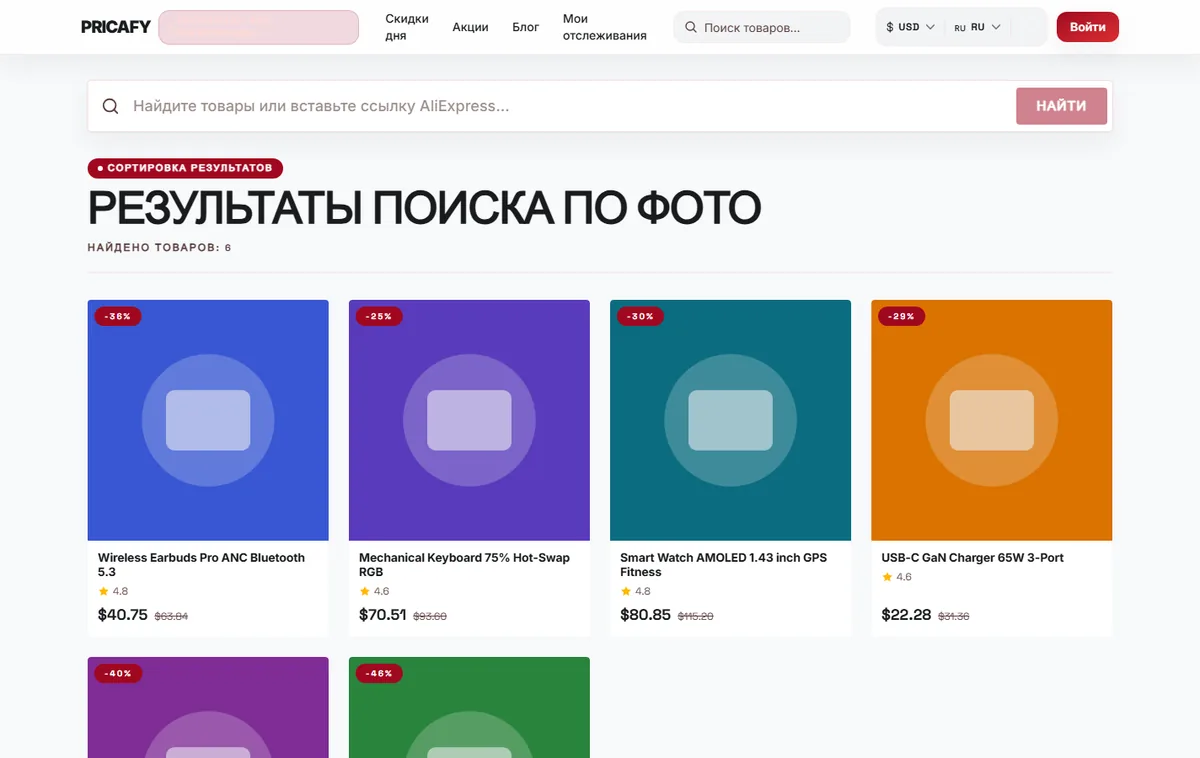The image size is (1200, 758).
Task: Open the USD currency dropdown
Action: 910,27
